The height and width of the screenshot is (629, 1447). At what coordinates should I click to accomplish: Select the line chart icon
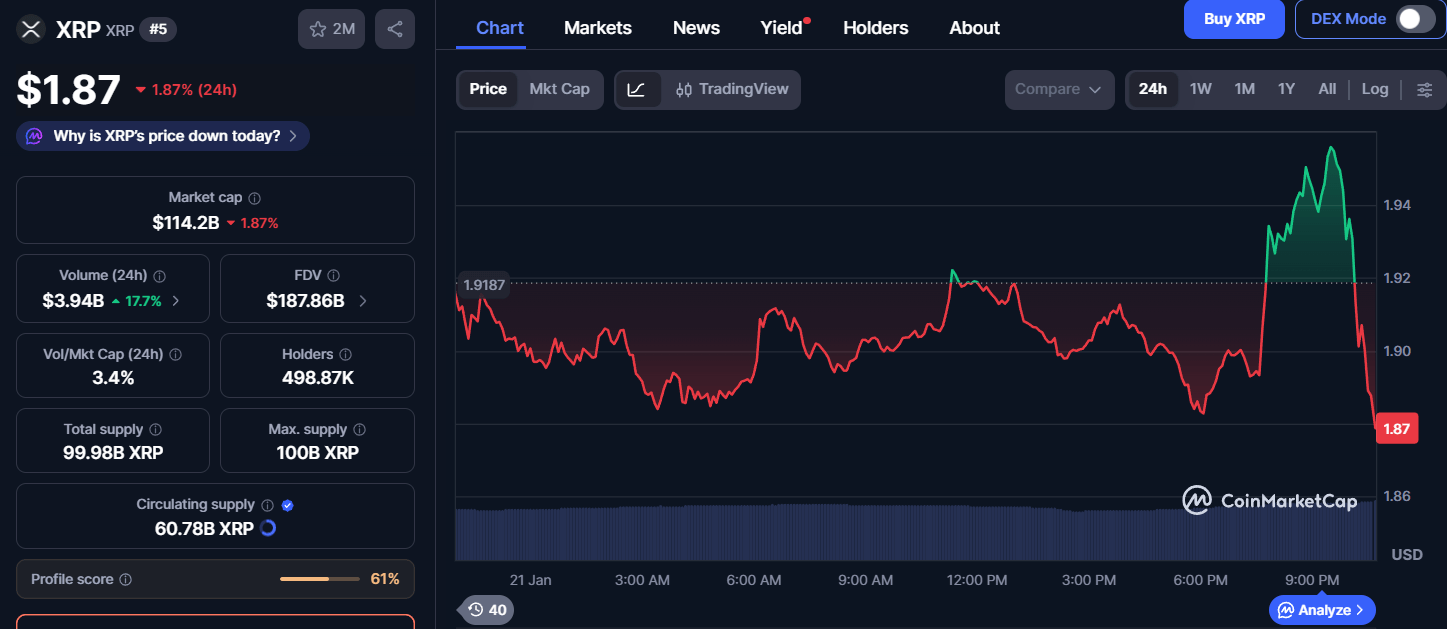point(637,89)
